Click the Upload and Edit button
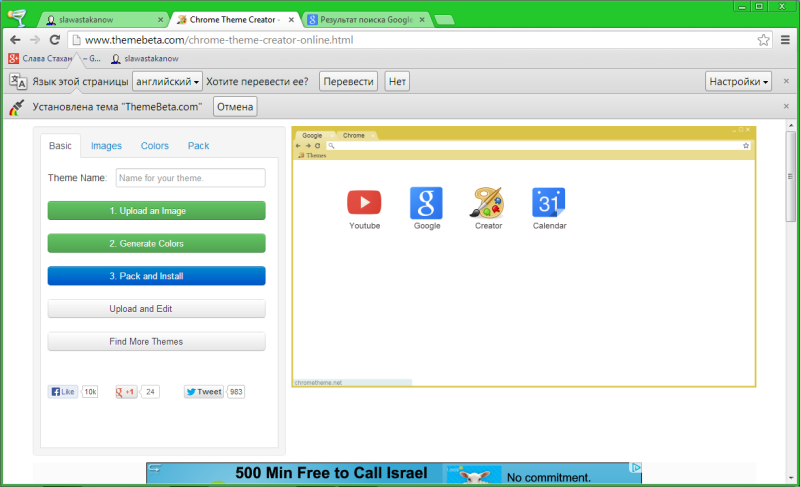The height and width of the screenshot is (487, 800). [157, 309]
